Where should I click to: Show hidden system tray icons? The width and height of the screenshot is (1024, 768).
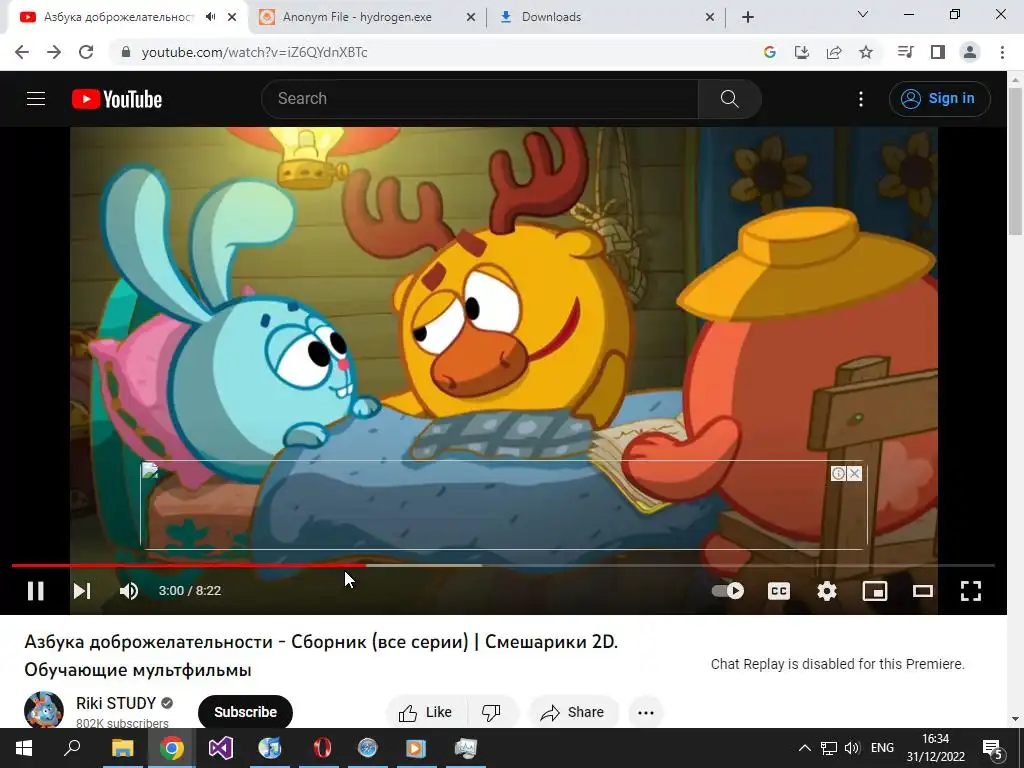(805, 748)
